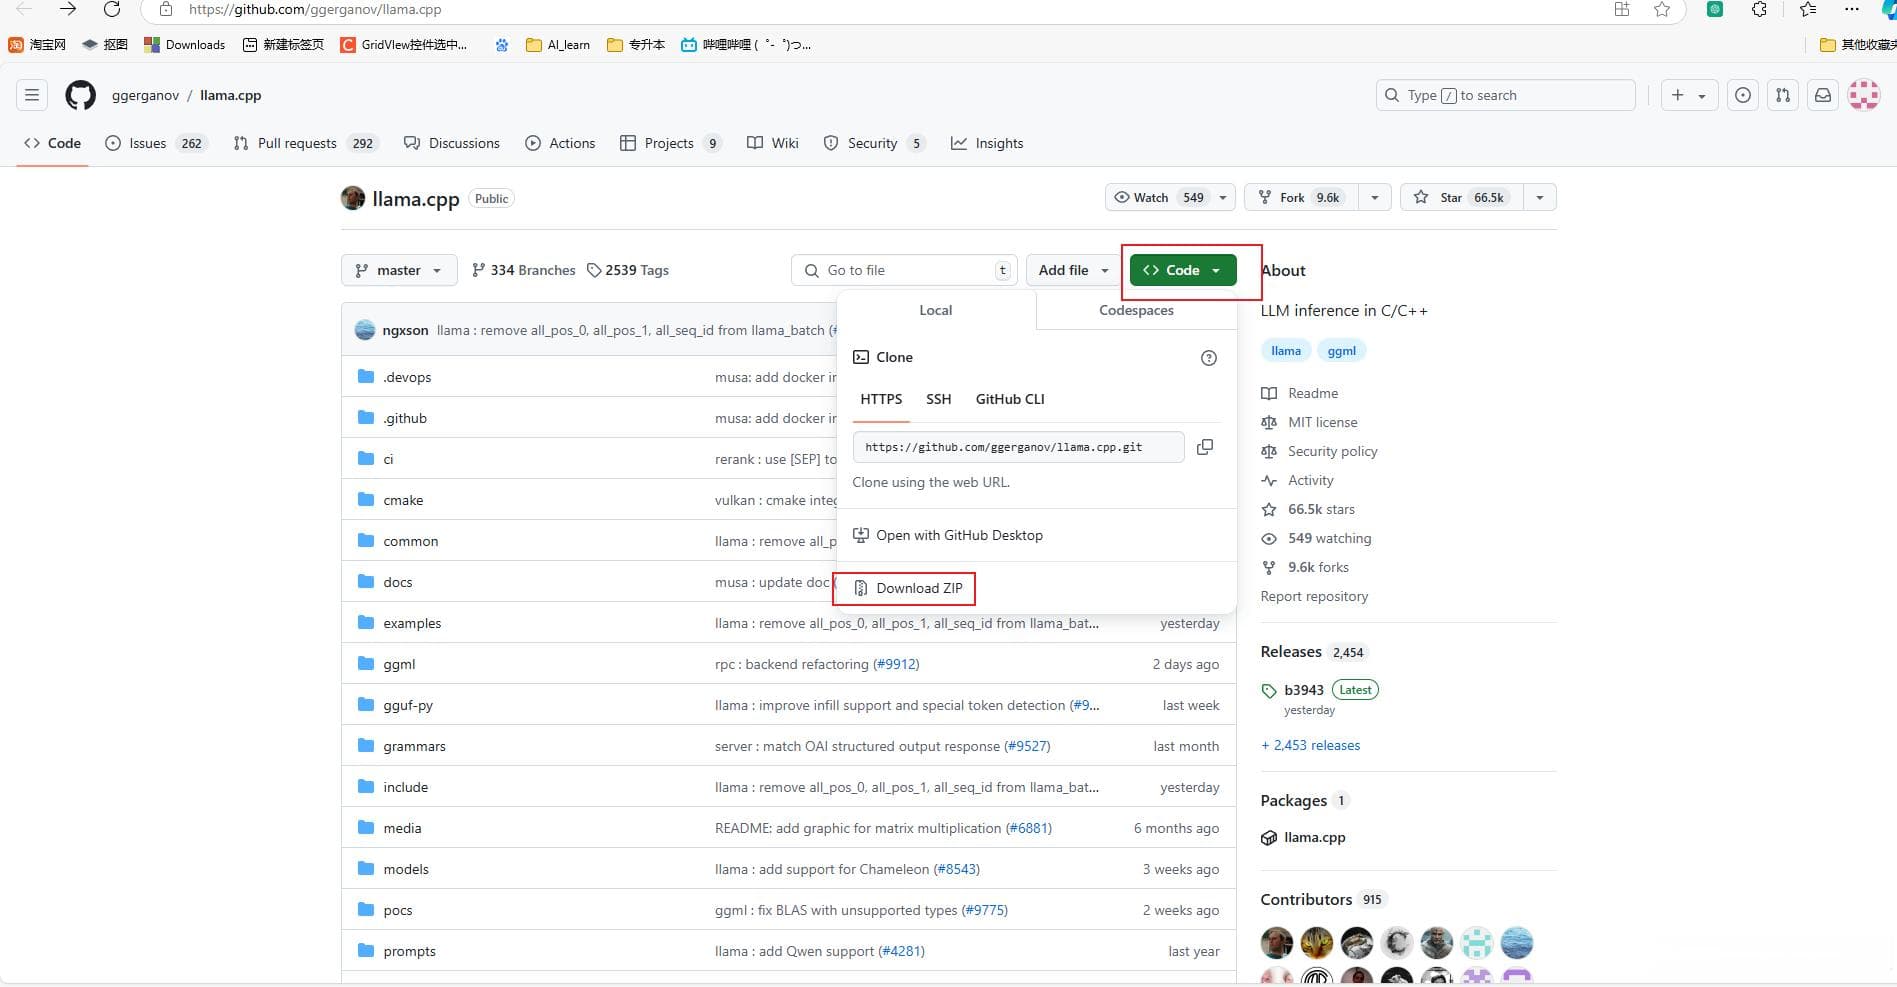1897x987 pixels.
Task: Open the ggerganov owner link
Action: 145,95
